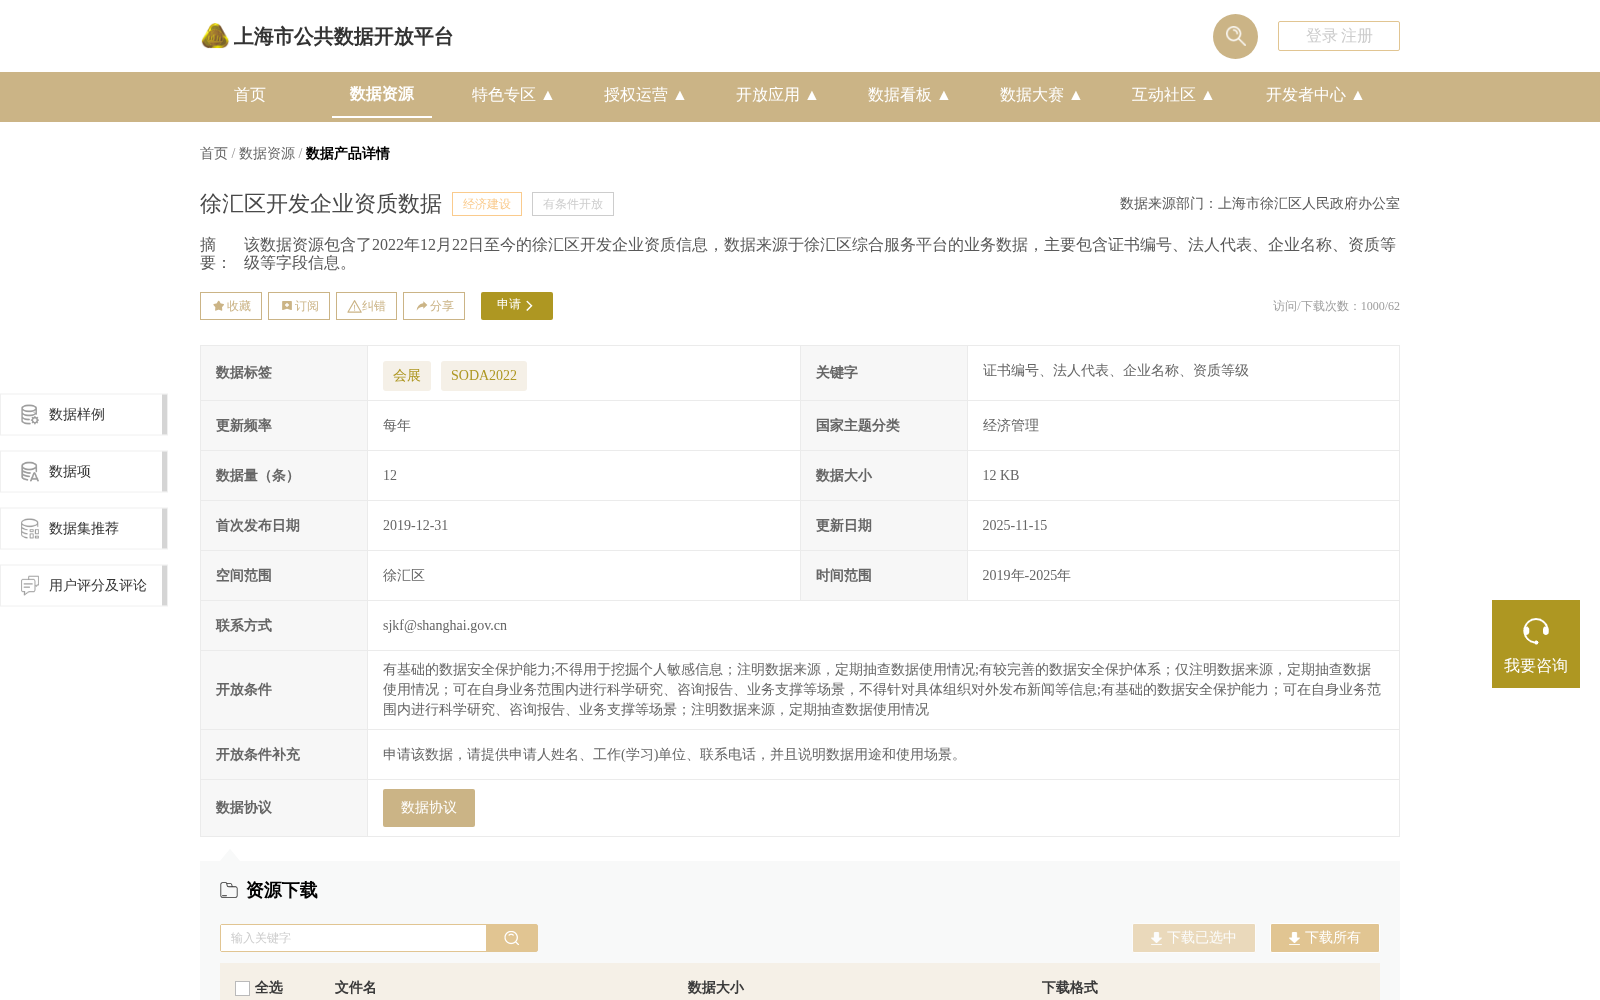Toggle the 全选 checkbox
This screenshot has width=1600, height=1000.
(242, 988)
